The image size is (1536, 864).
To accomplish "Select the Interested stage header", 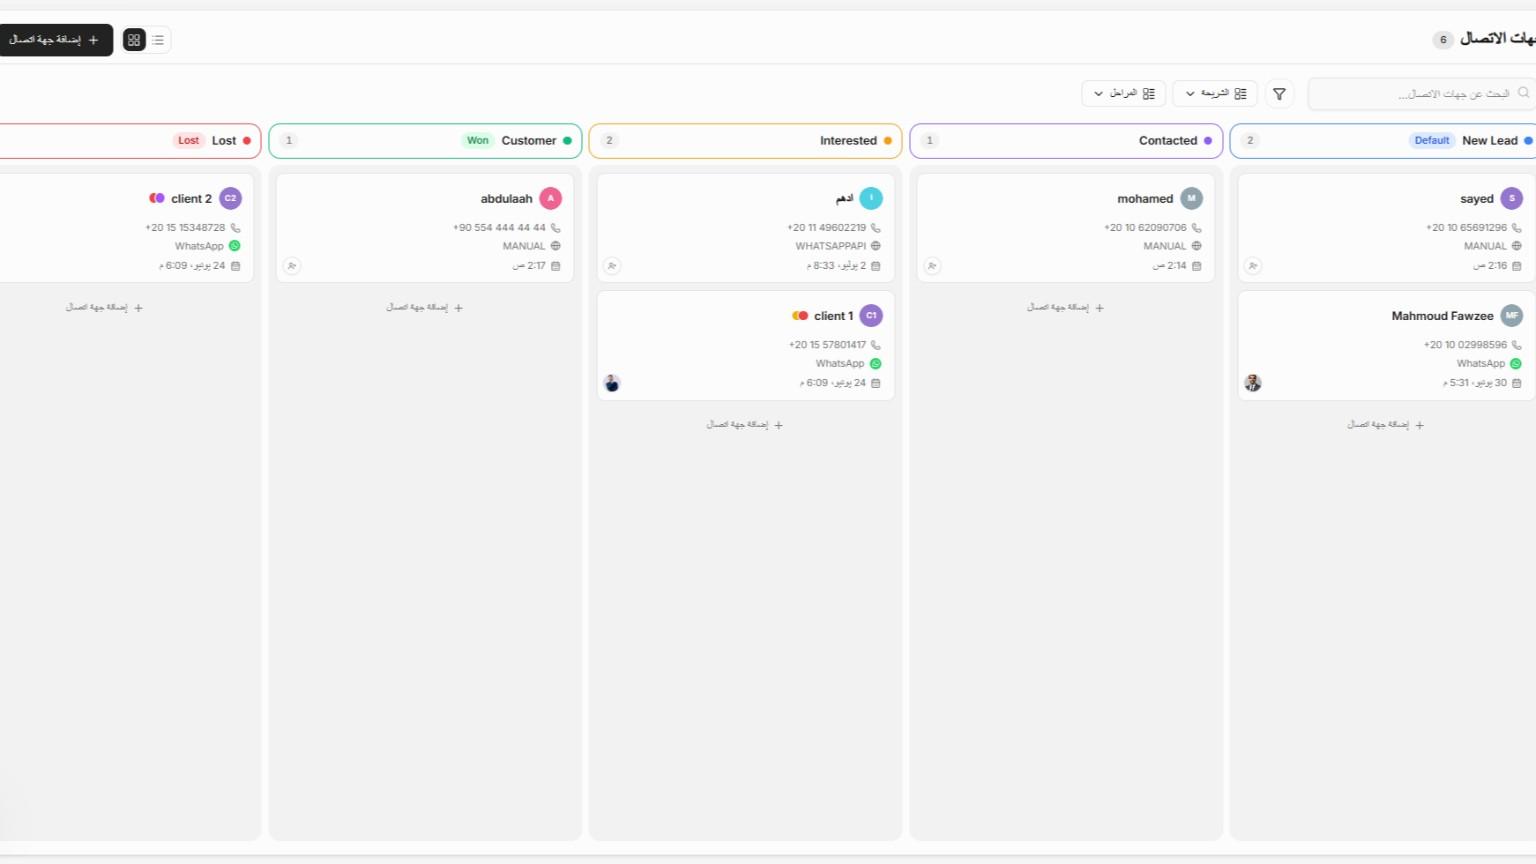I will (x=745, y=141).
